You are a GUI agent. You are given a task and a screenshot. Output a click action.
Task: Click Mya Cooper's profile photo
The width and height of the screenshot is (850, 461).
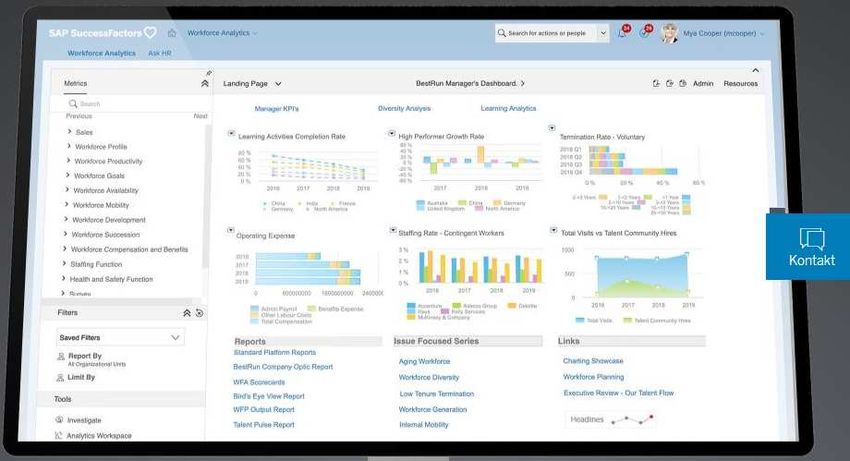(x=669, y=33)
